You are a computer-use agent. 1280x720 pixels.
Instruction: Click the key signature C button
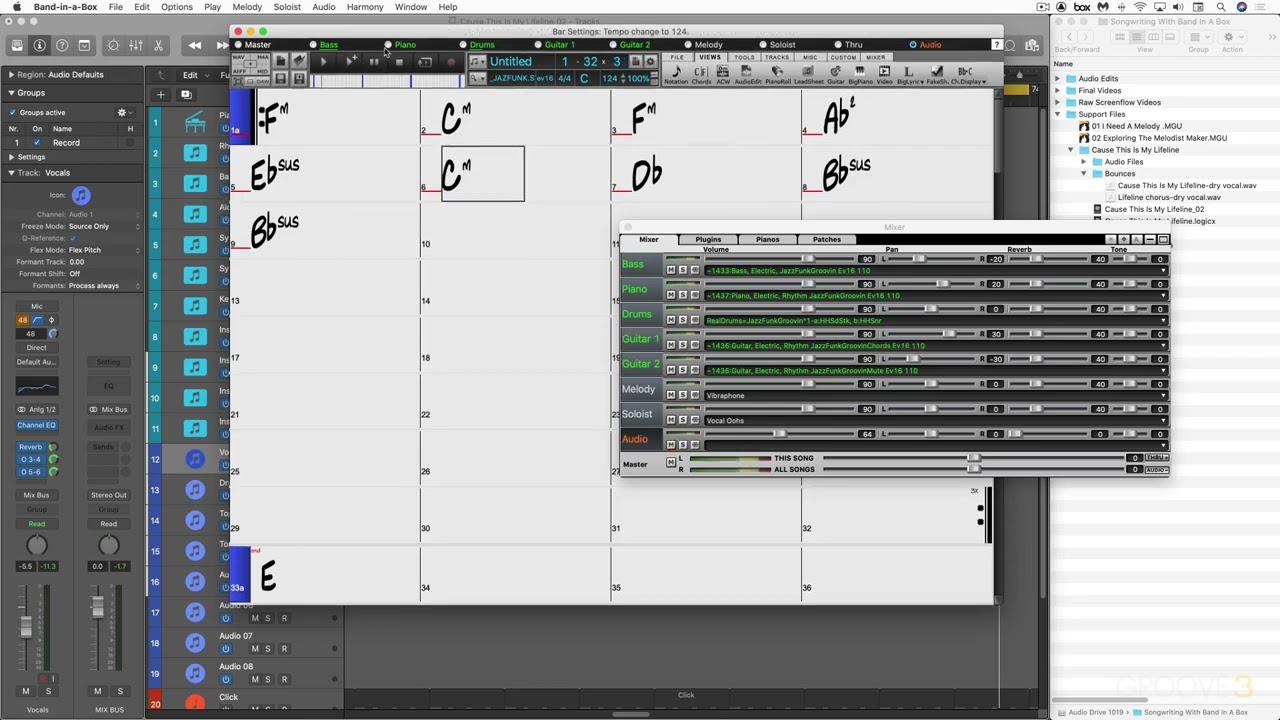click(x=584, y=78)
